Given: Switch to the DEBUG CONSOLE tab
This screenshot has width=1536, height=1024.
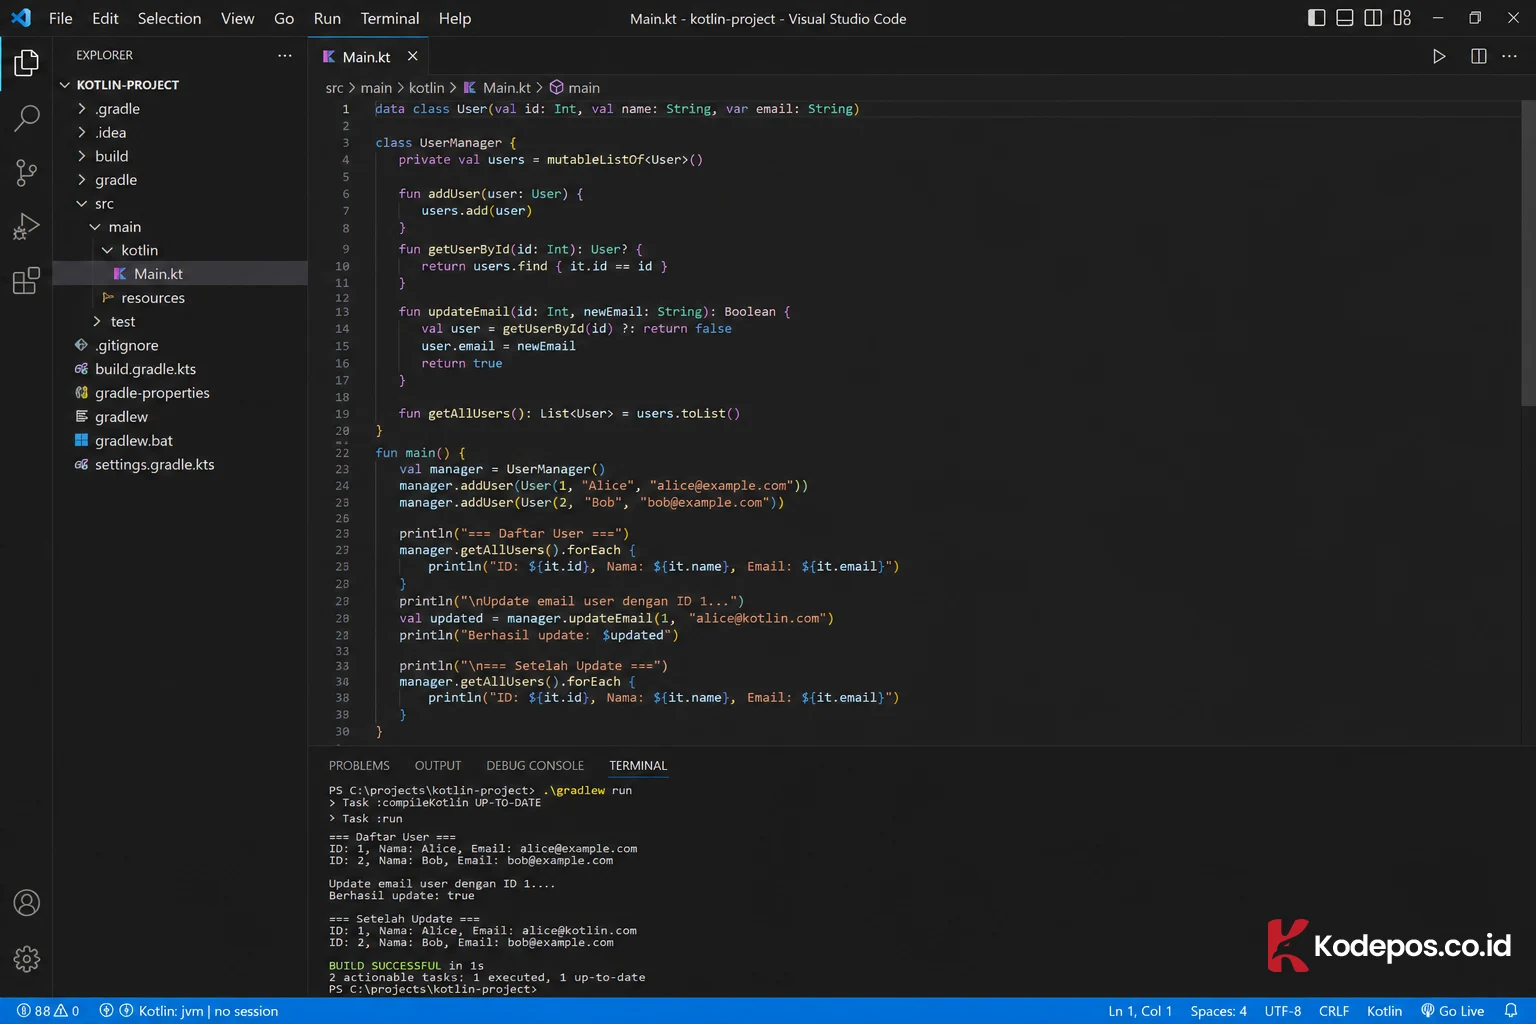Looking at the screenshot, I should tap(535, 766).
